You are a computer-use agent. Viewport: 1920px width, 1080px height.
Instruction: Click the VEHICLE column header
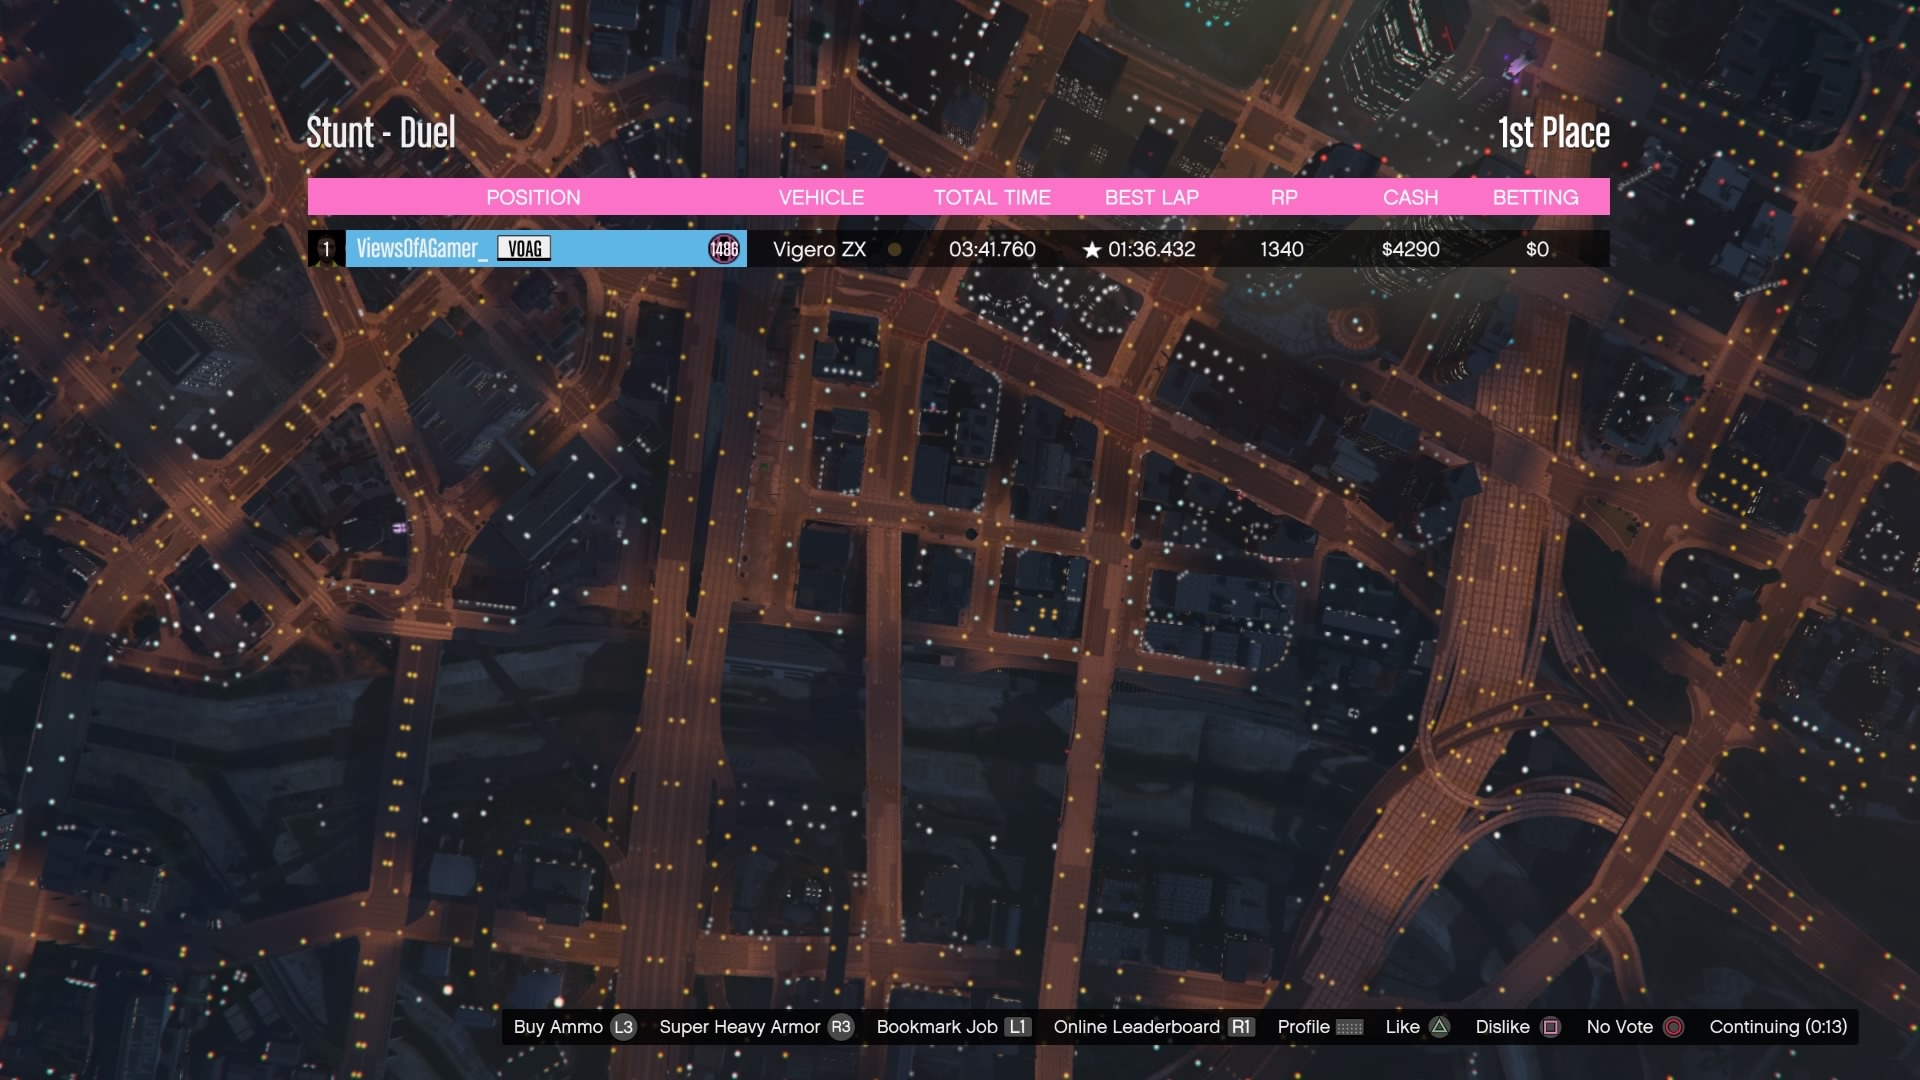(821, 197)
